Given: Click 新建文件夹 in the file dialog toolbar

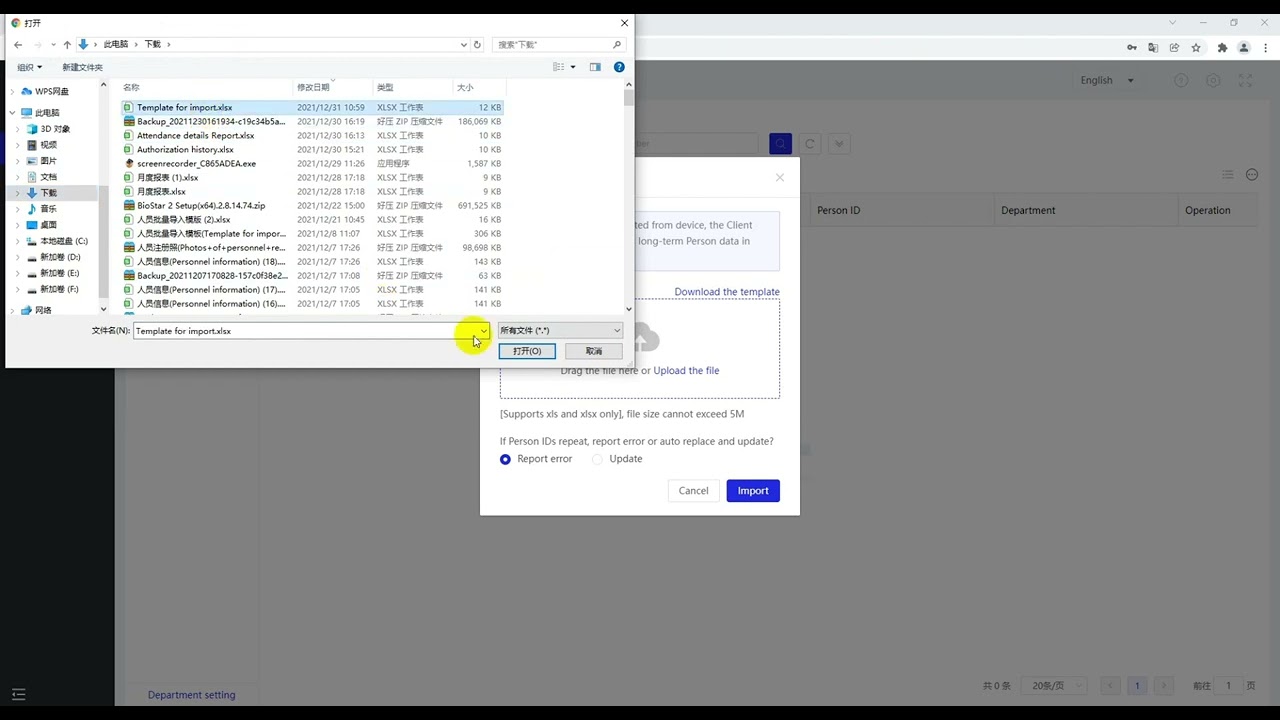Looking at the screenshot, I should [x=82, y=67].
